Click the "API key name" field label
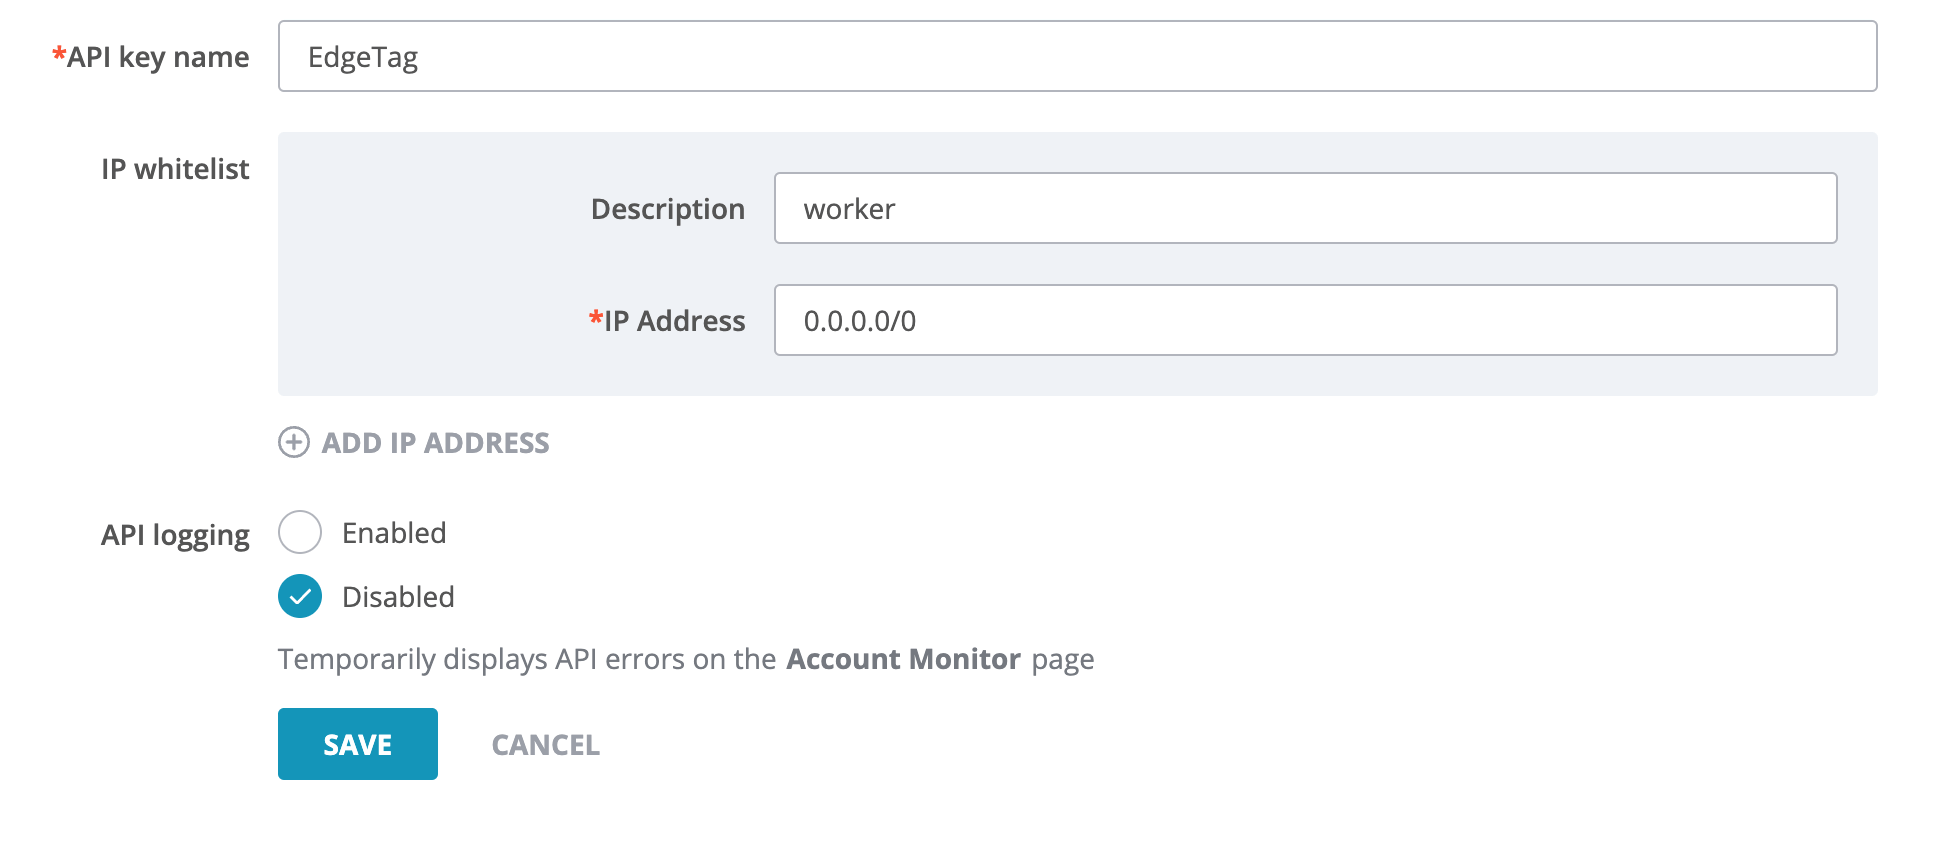 [158, 57]
